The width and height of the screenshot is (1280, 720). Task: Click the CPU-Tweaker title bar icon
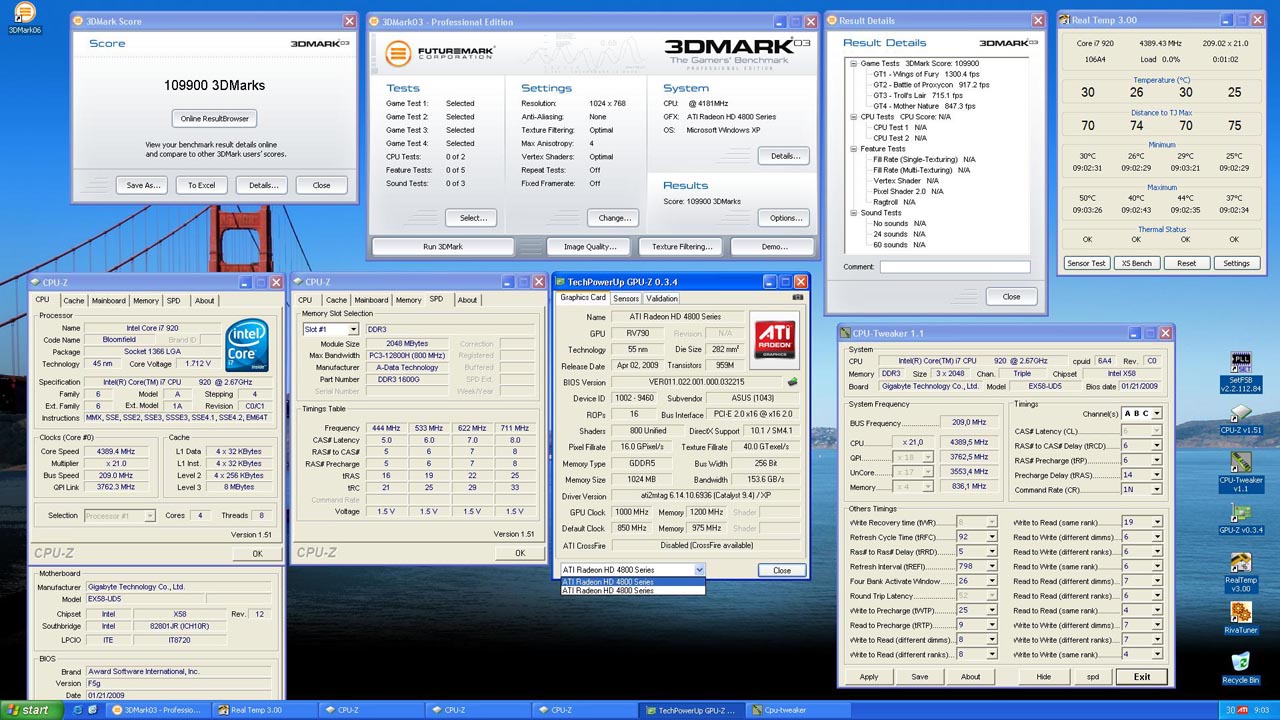846,333
